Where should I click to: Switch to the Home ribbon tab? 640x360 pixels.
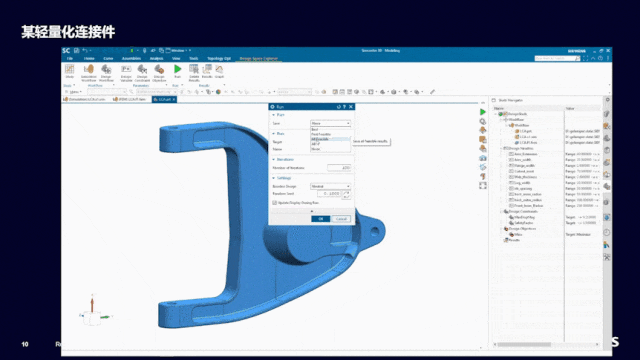[x=89, y=59]
